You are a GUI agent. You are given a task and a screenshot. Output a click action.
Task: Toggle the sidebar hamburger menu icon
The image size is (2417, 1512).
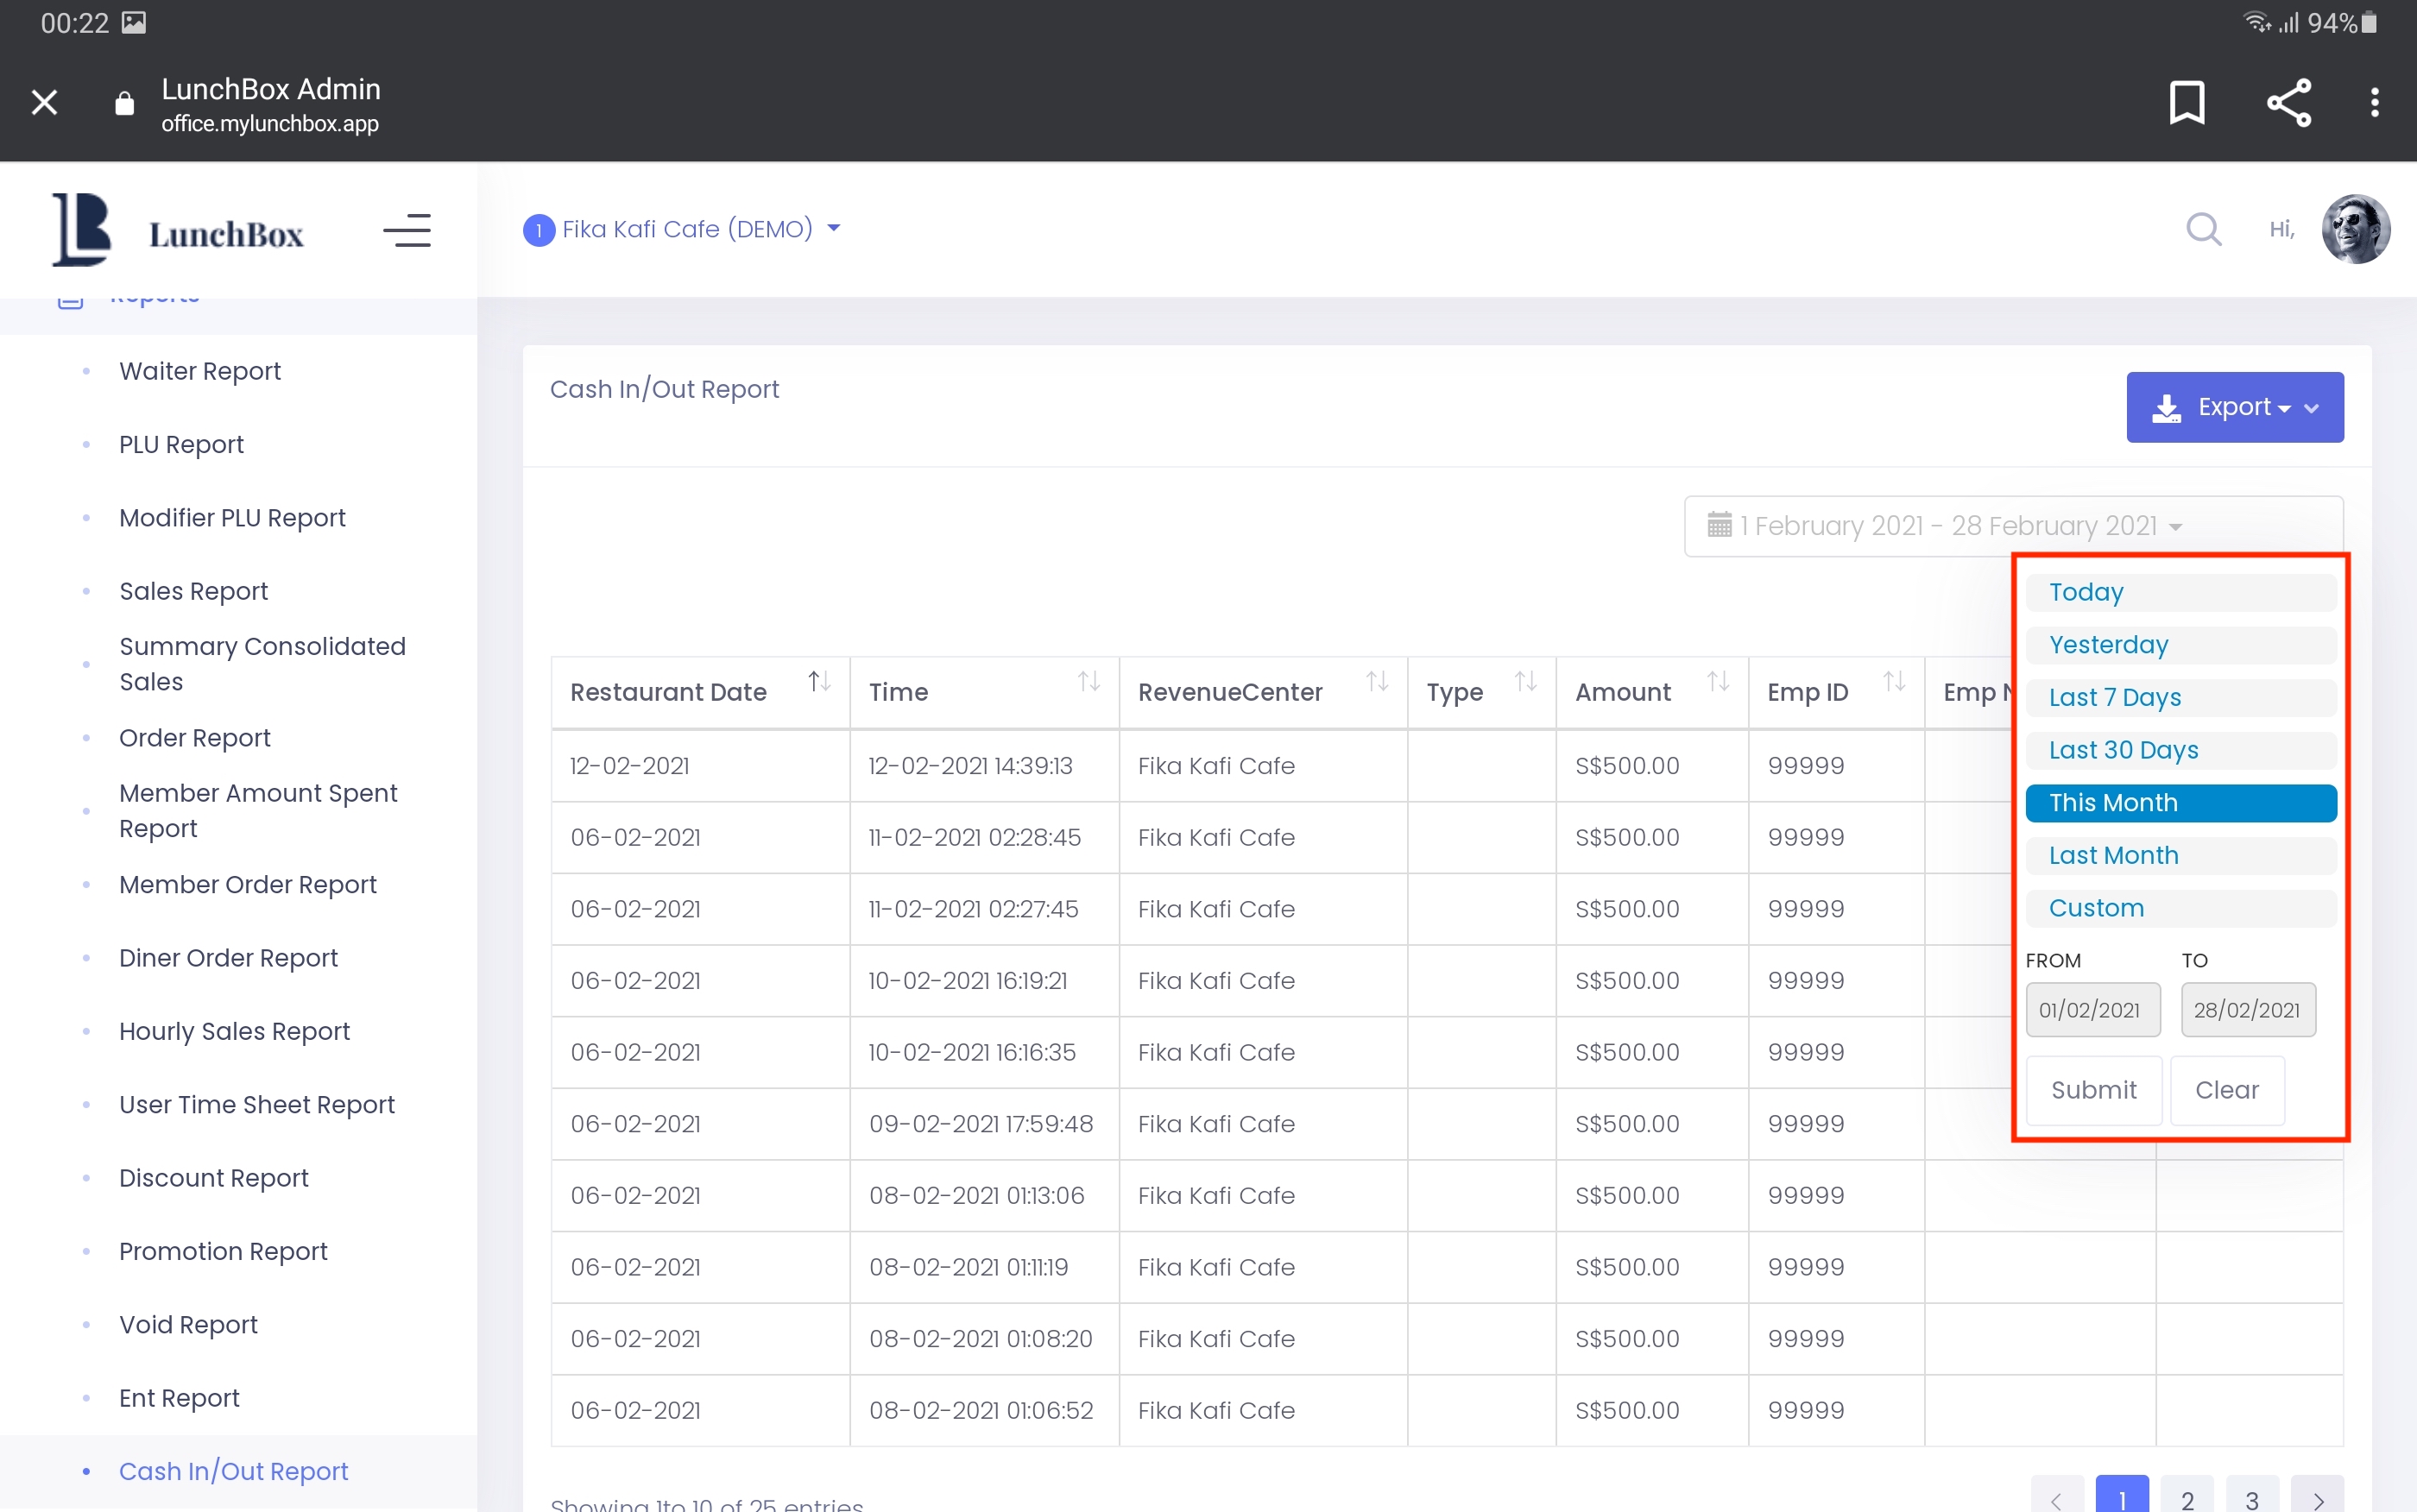coord(407,231)
